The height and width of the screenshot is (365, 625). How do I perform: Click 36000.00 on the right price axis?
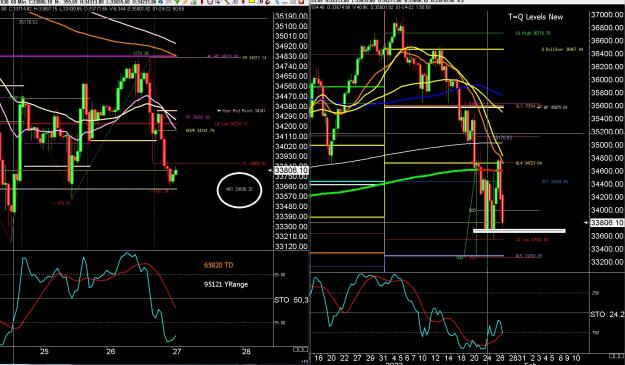pos(606,80)
